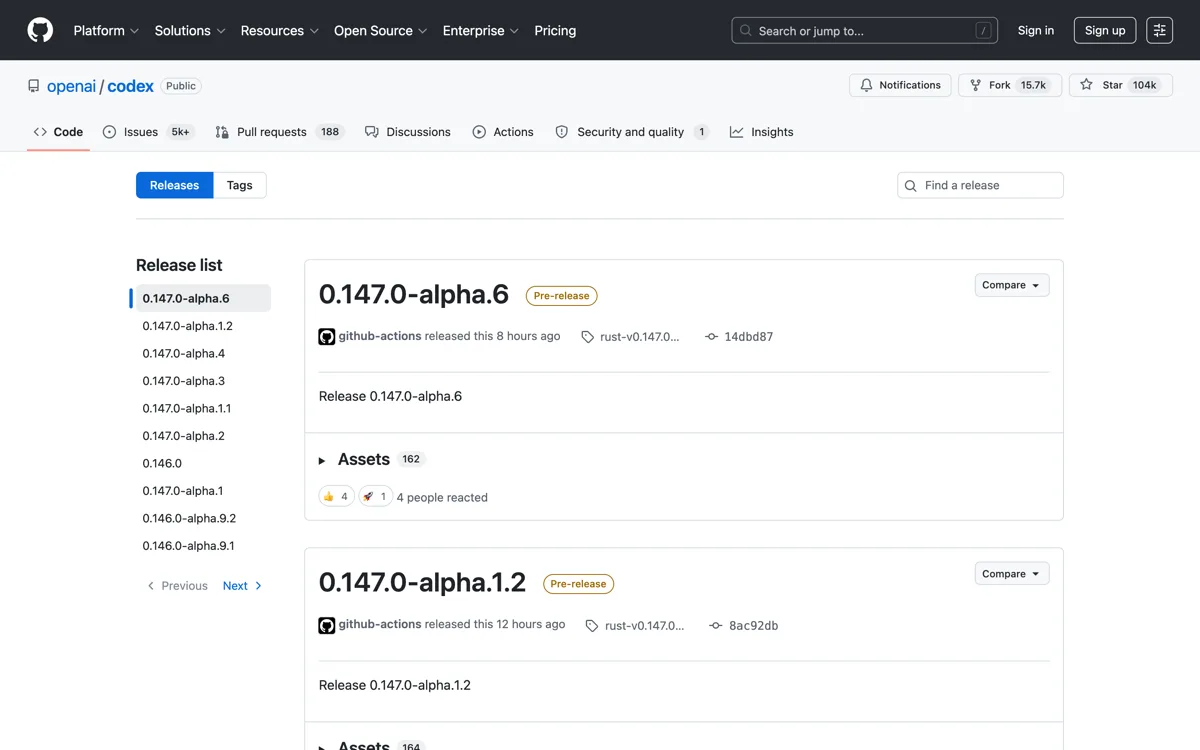This screenshot has width=1200, height=750.
Task: Focus the Search or jump to field
Action: point(865,31)
